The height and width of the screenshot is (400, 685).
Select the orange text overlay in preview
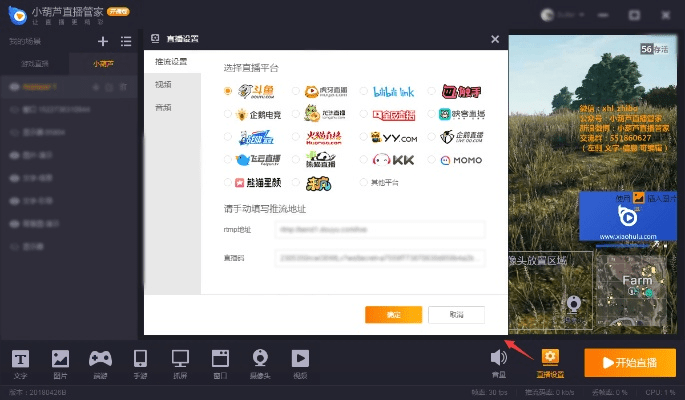pyautogui.click(x=624, y=128)
